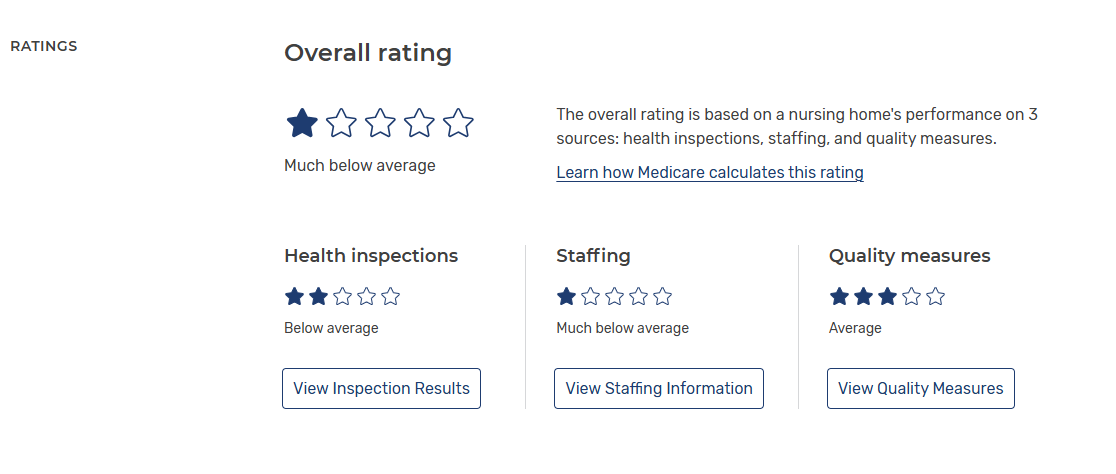
Task: Click the last empty star under Health inspections
Action: pyautogui.click(x=390, y=296)
